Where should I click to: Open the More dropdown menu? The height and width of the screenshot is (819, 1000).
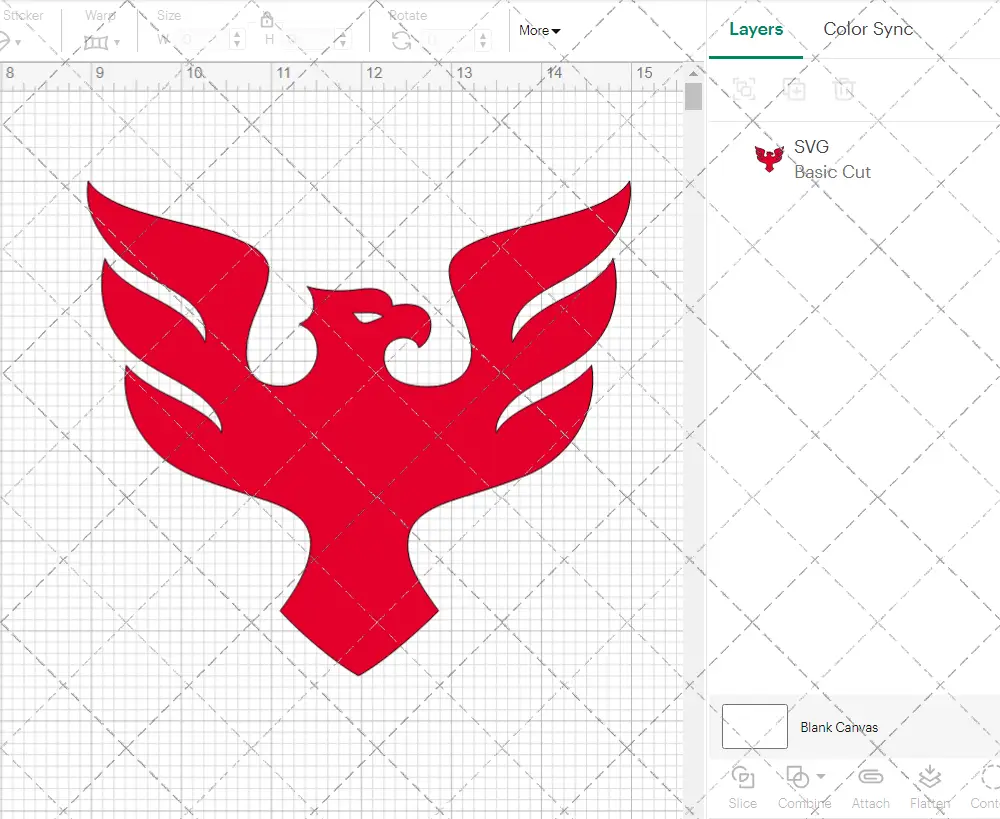[x=539, y=31]
